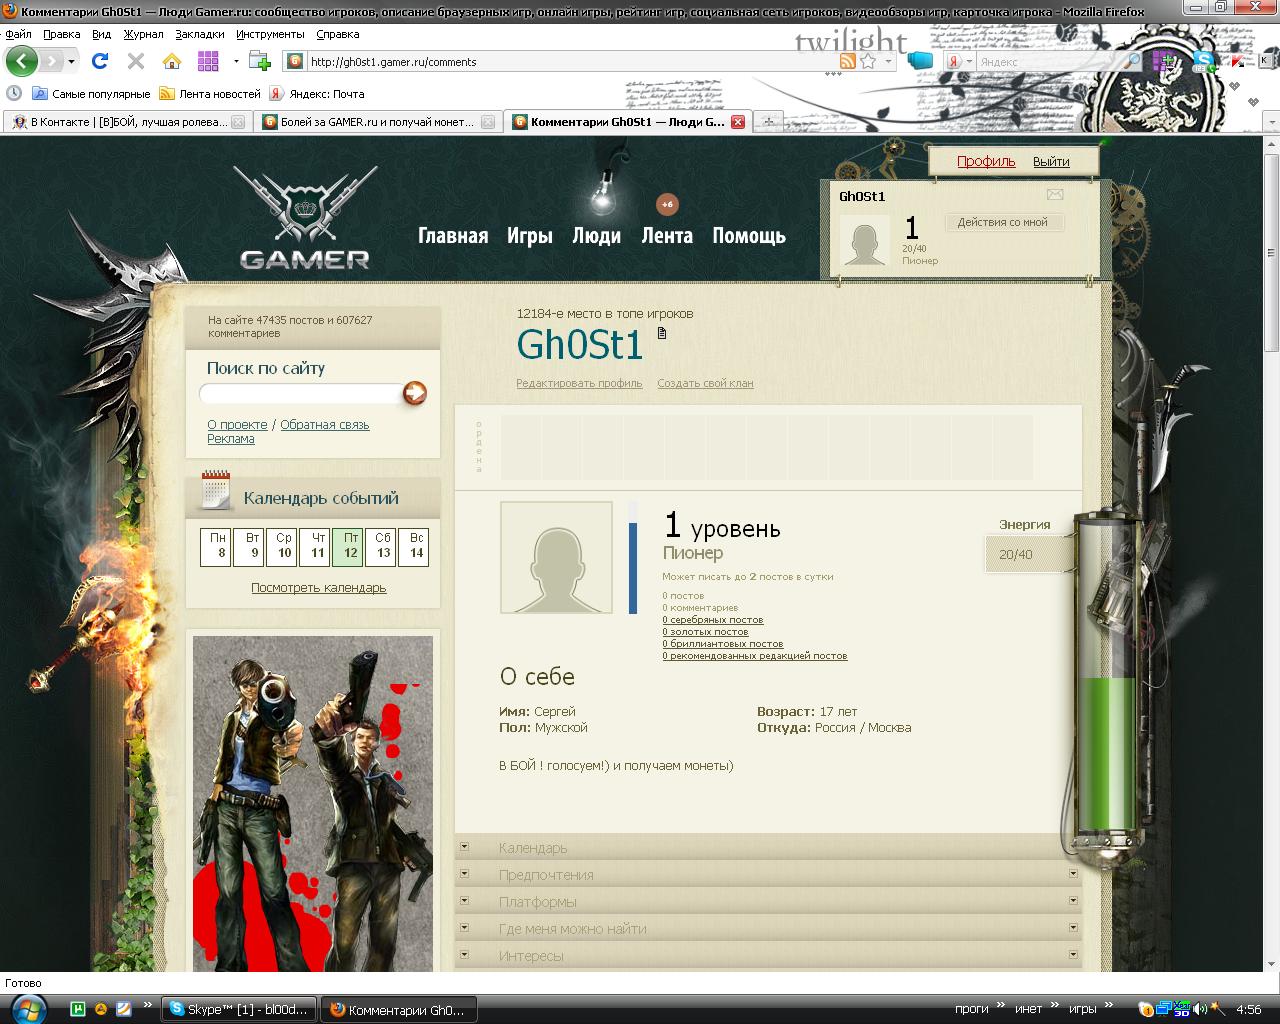Close the Болей за GAMER.ru tab
Image resolution: width=1280 pixels, height=1024 pixels.
pos(488,122)
